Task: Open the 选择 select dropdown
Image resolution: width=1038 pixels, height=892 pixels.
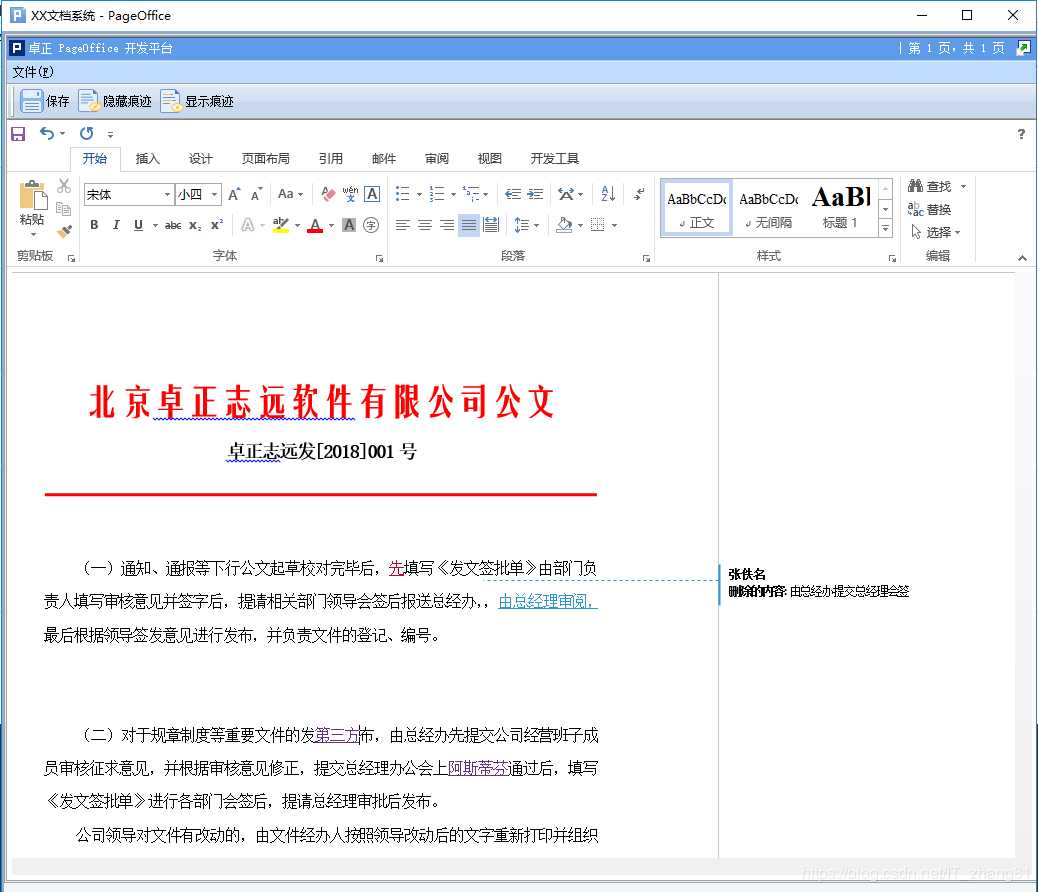Action: tap(935, 232)
